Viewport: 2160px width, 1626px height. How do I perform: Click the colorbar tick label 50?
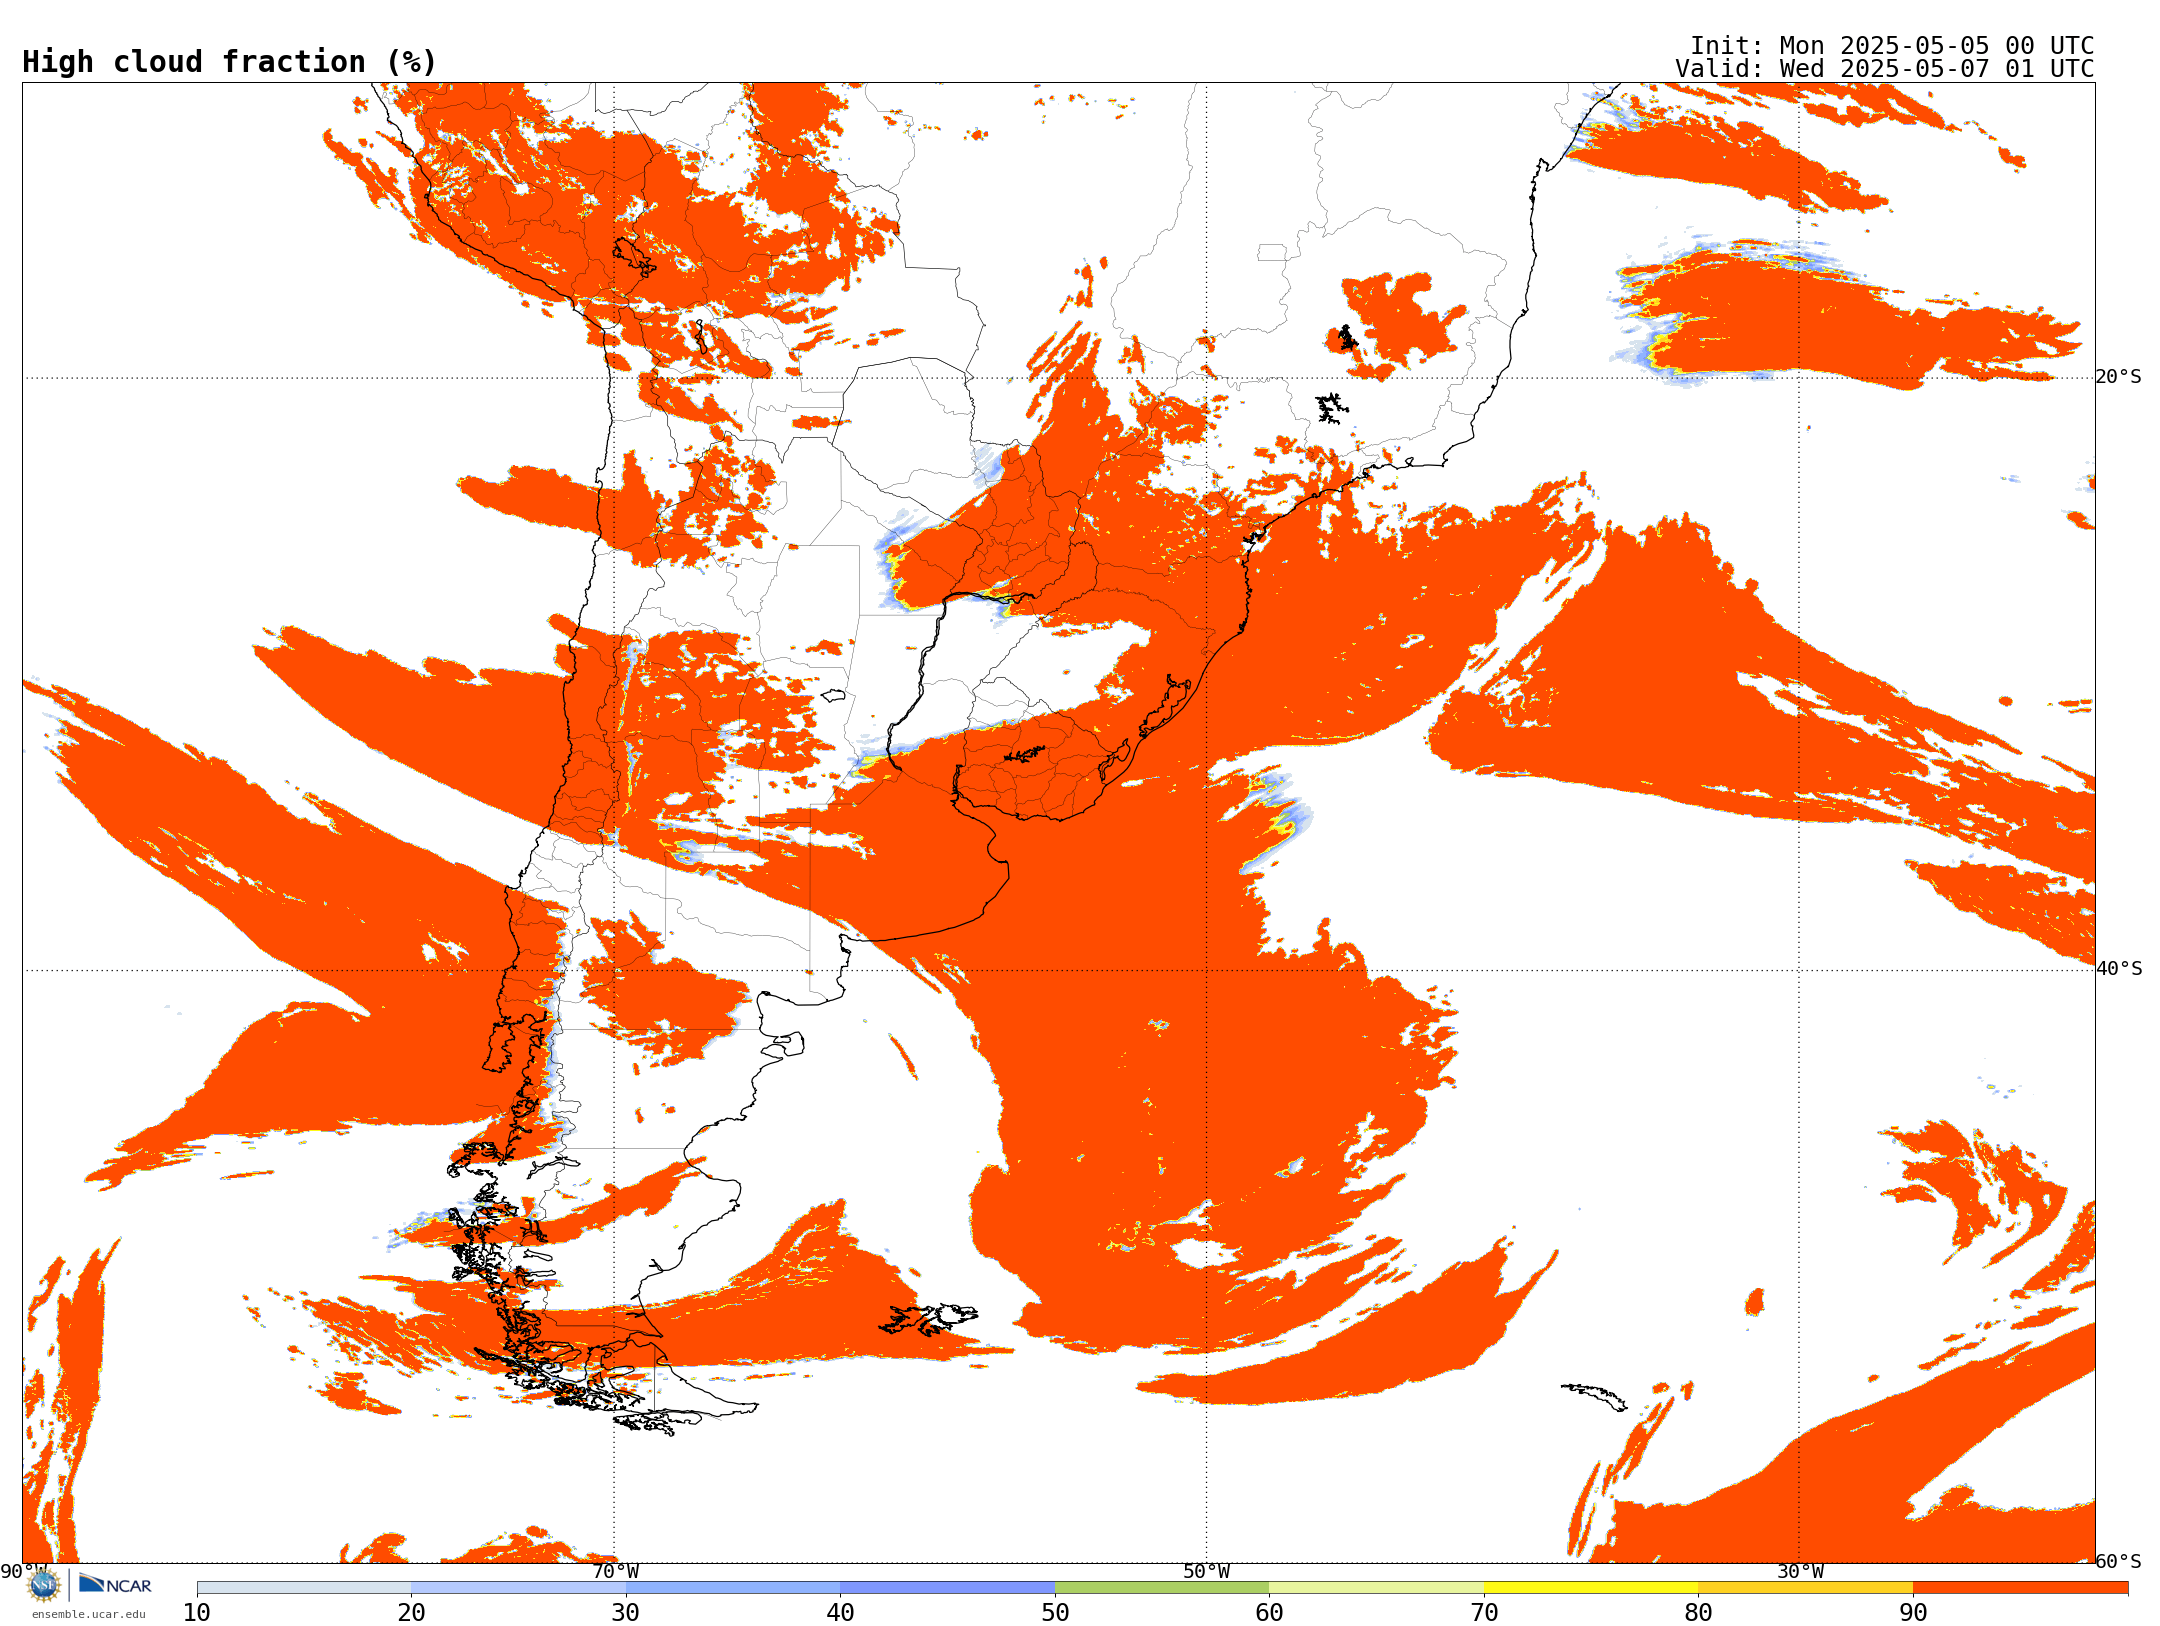[1055, 1613]
